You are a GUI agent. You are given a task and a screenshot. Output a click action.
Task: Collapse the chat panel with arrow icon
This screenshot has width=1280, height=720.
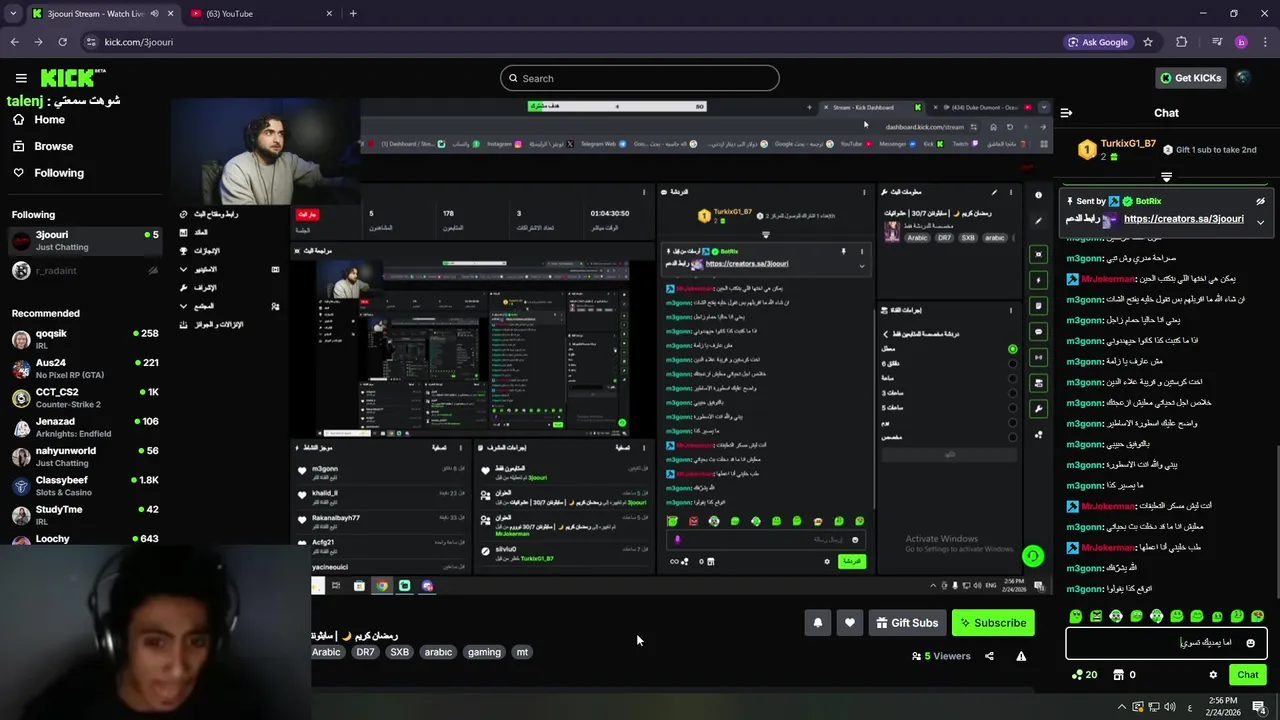click(1066, 113)
